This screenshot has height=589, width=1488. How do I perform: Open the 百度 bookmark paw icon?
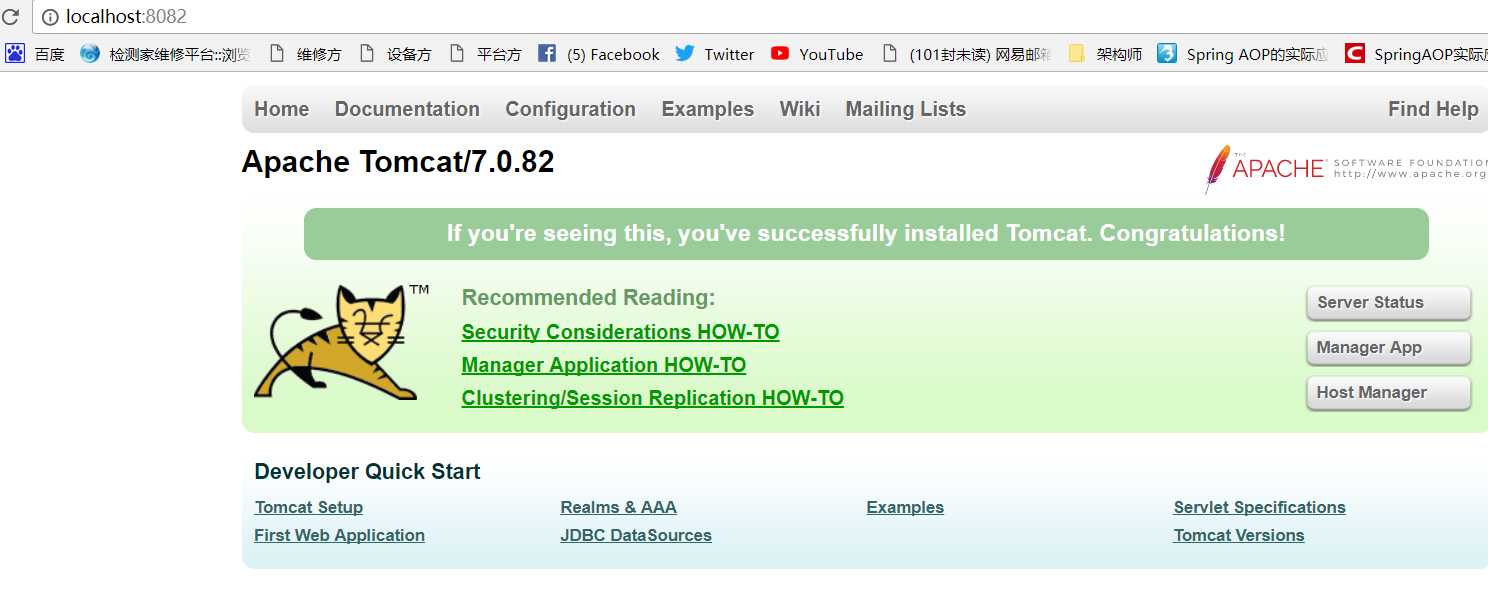[15, 54]
